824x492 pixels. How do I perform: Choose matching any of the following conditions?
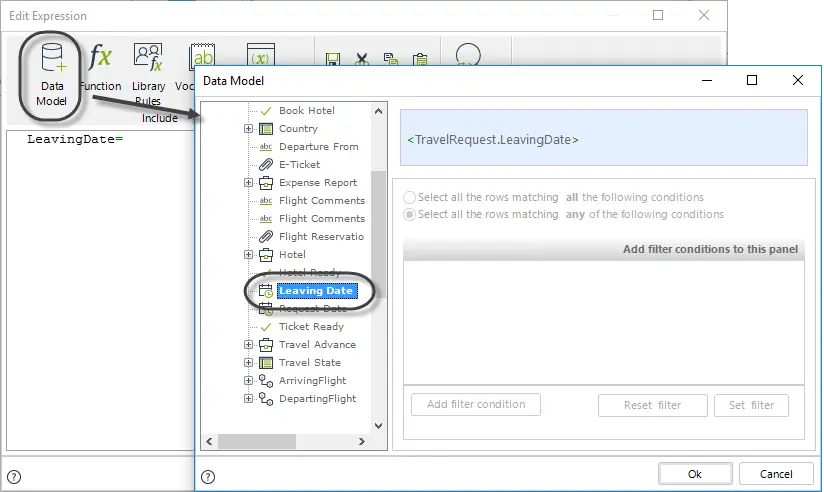pyautogui.click(x=409, y=214)
